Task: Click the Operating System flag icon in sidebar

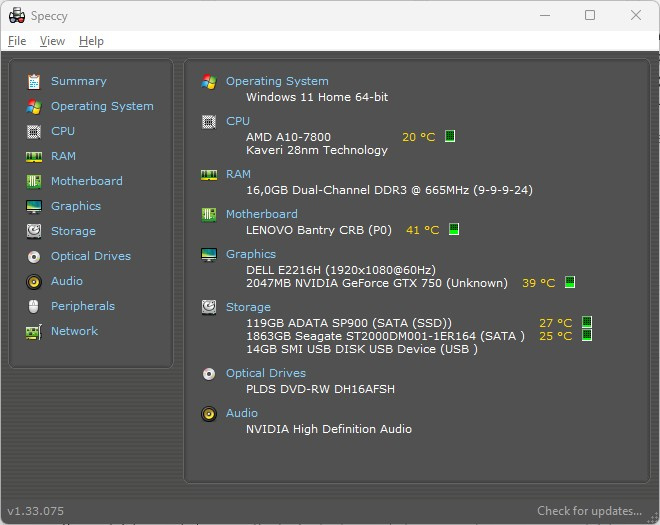Action: coord(34,107)
